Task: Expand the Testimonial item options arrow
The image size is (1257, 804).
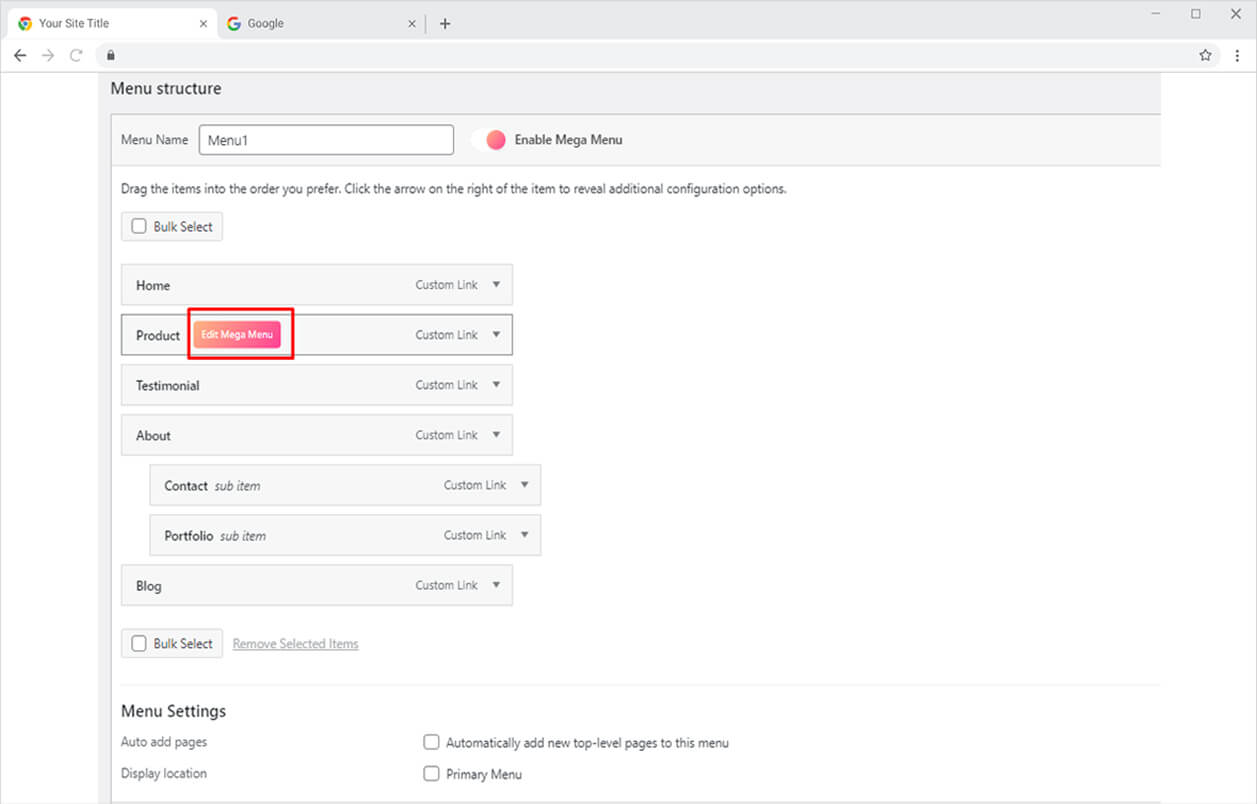Action: coord(496,385)
